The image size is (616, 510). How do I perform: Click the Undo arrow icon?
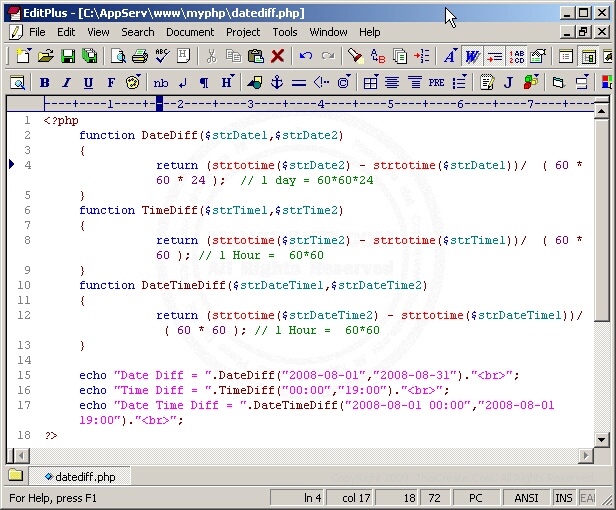pos(306,56)
